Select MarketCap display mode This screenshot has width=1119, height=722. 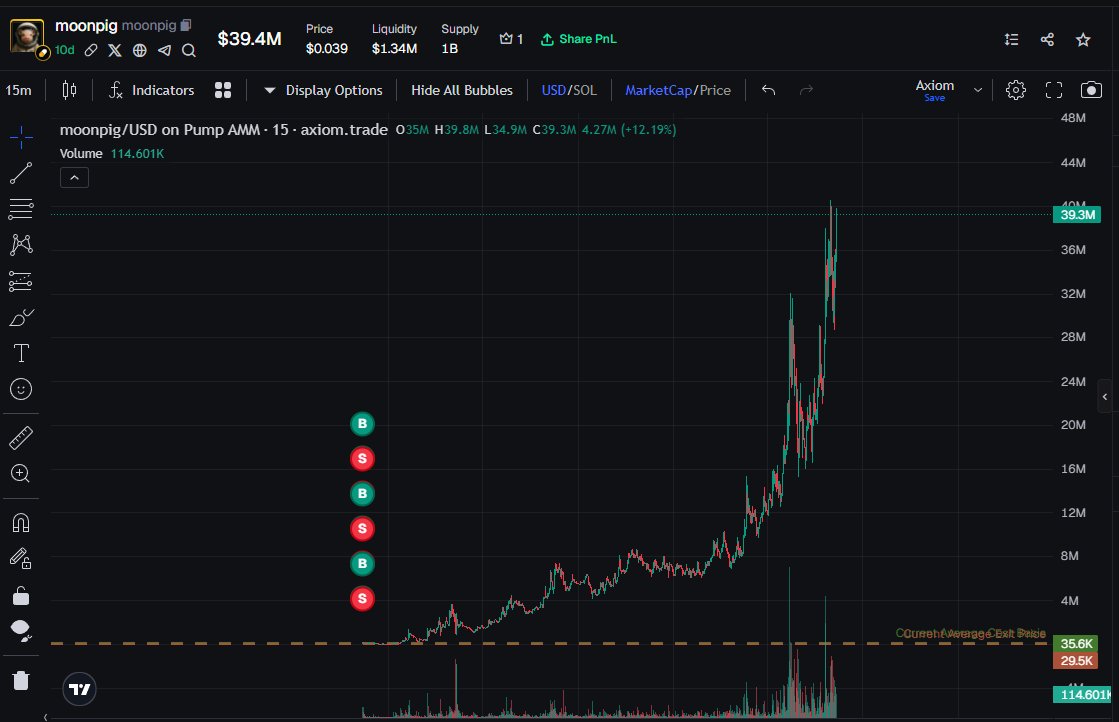tap(659, 90)
